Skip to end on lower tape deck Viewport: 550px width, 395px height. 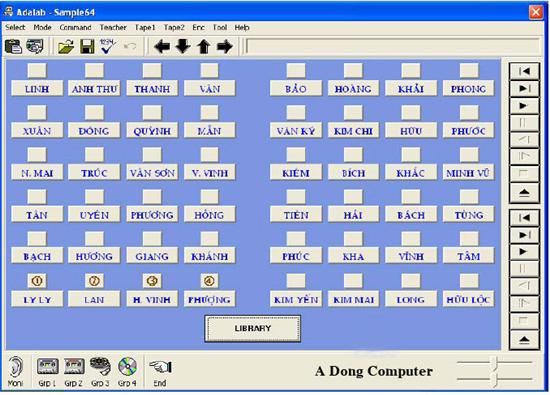click(524, 235)
